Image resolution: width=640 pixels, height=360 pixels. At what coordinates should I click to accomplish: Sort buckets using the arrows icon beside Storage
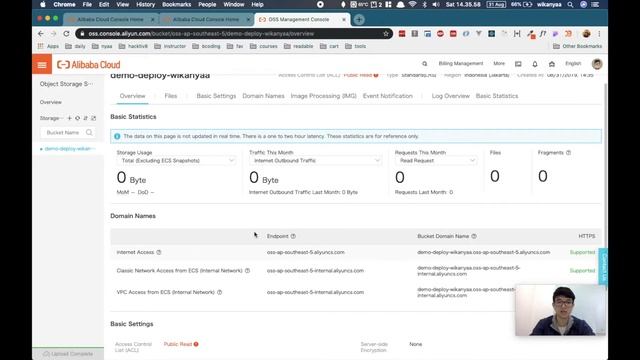coord(85,118)
